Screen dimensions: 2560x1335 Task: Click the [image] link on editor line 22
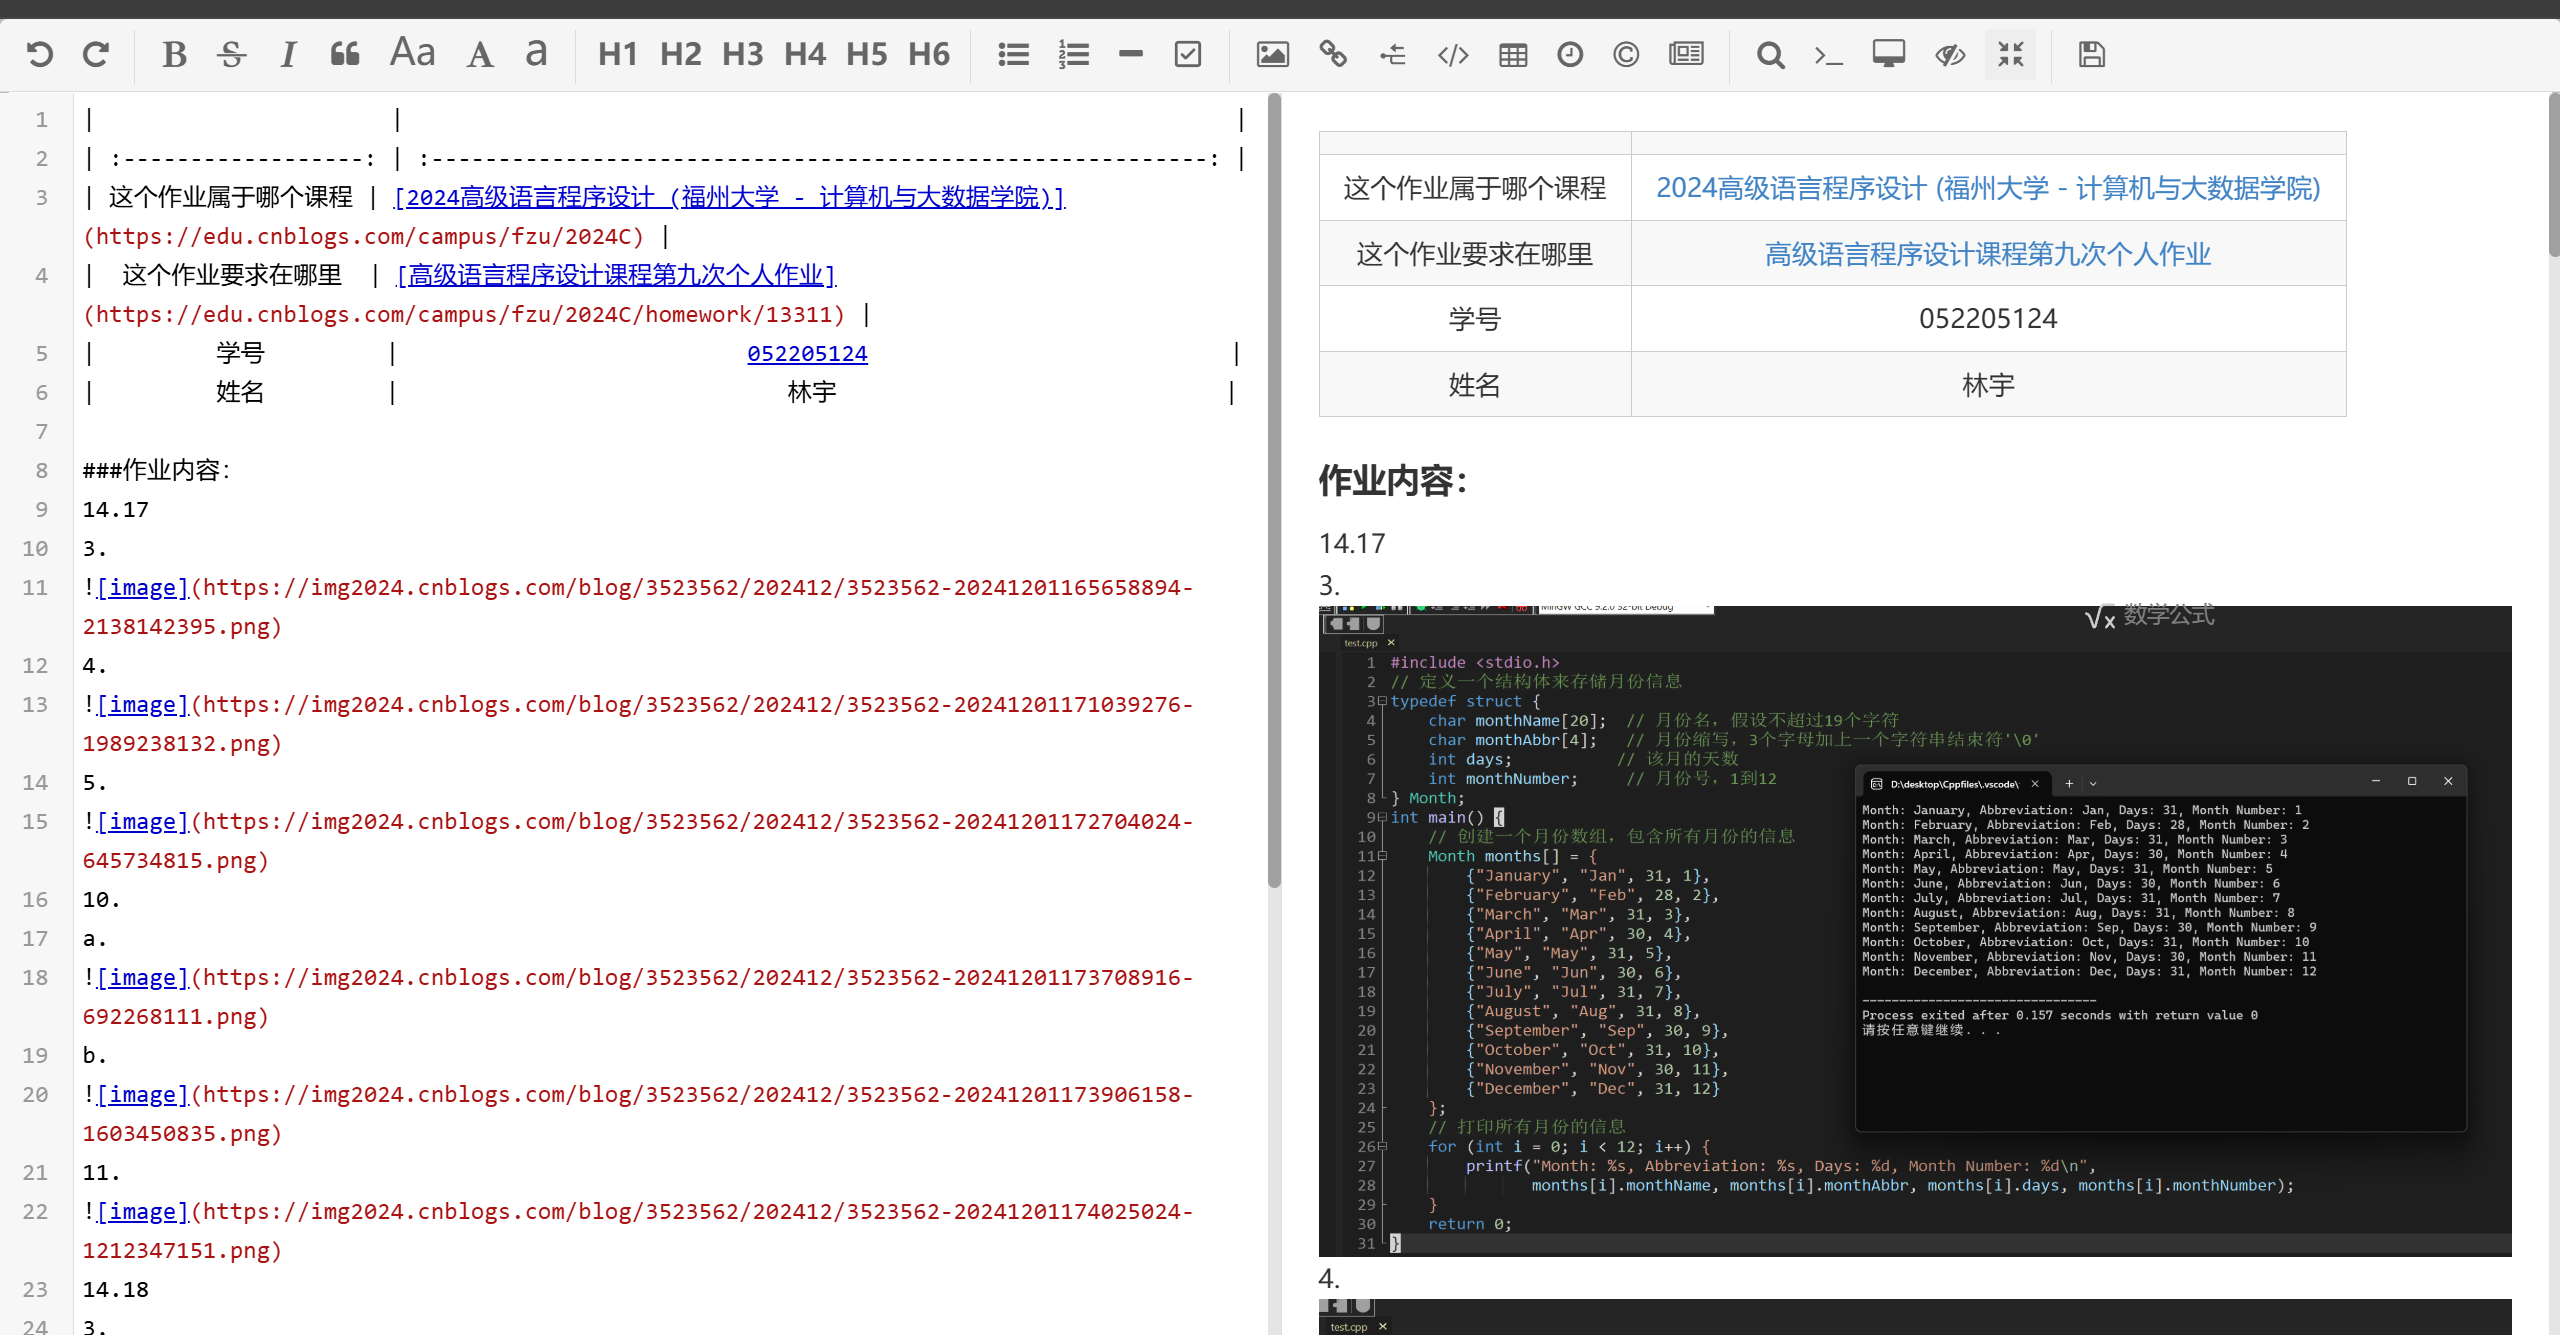tap(143, 1211)
